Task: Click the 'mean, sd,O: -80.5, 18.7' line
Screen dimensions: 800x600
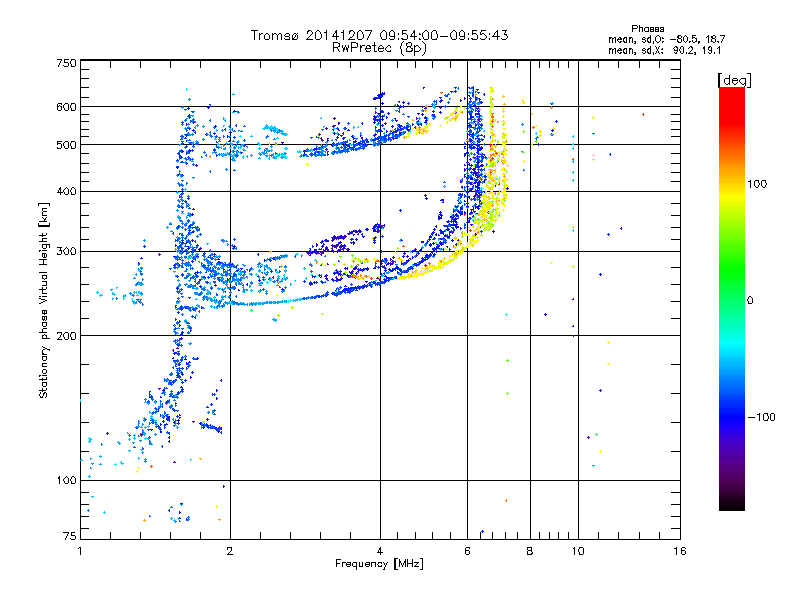Action: (666, 40)
